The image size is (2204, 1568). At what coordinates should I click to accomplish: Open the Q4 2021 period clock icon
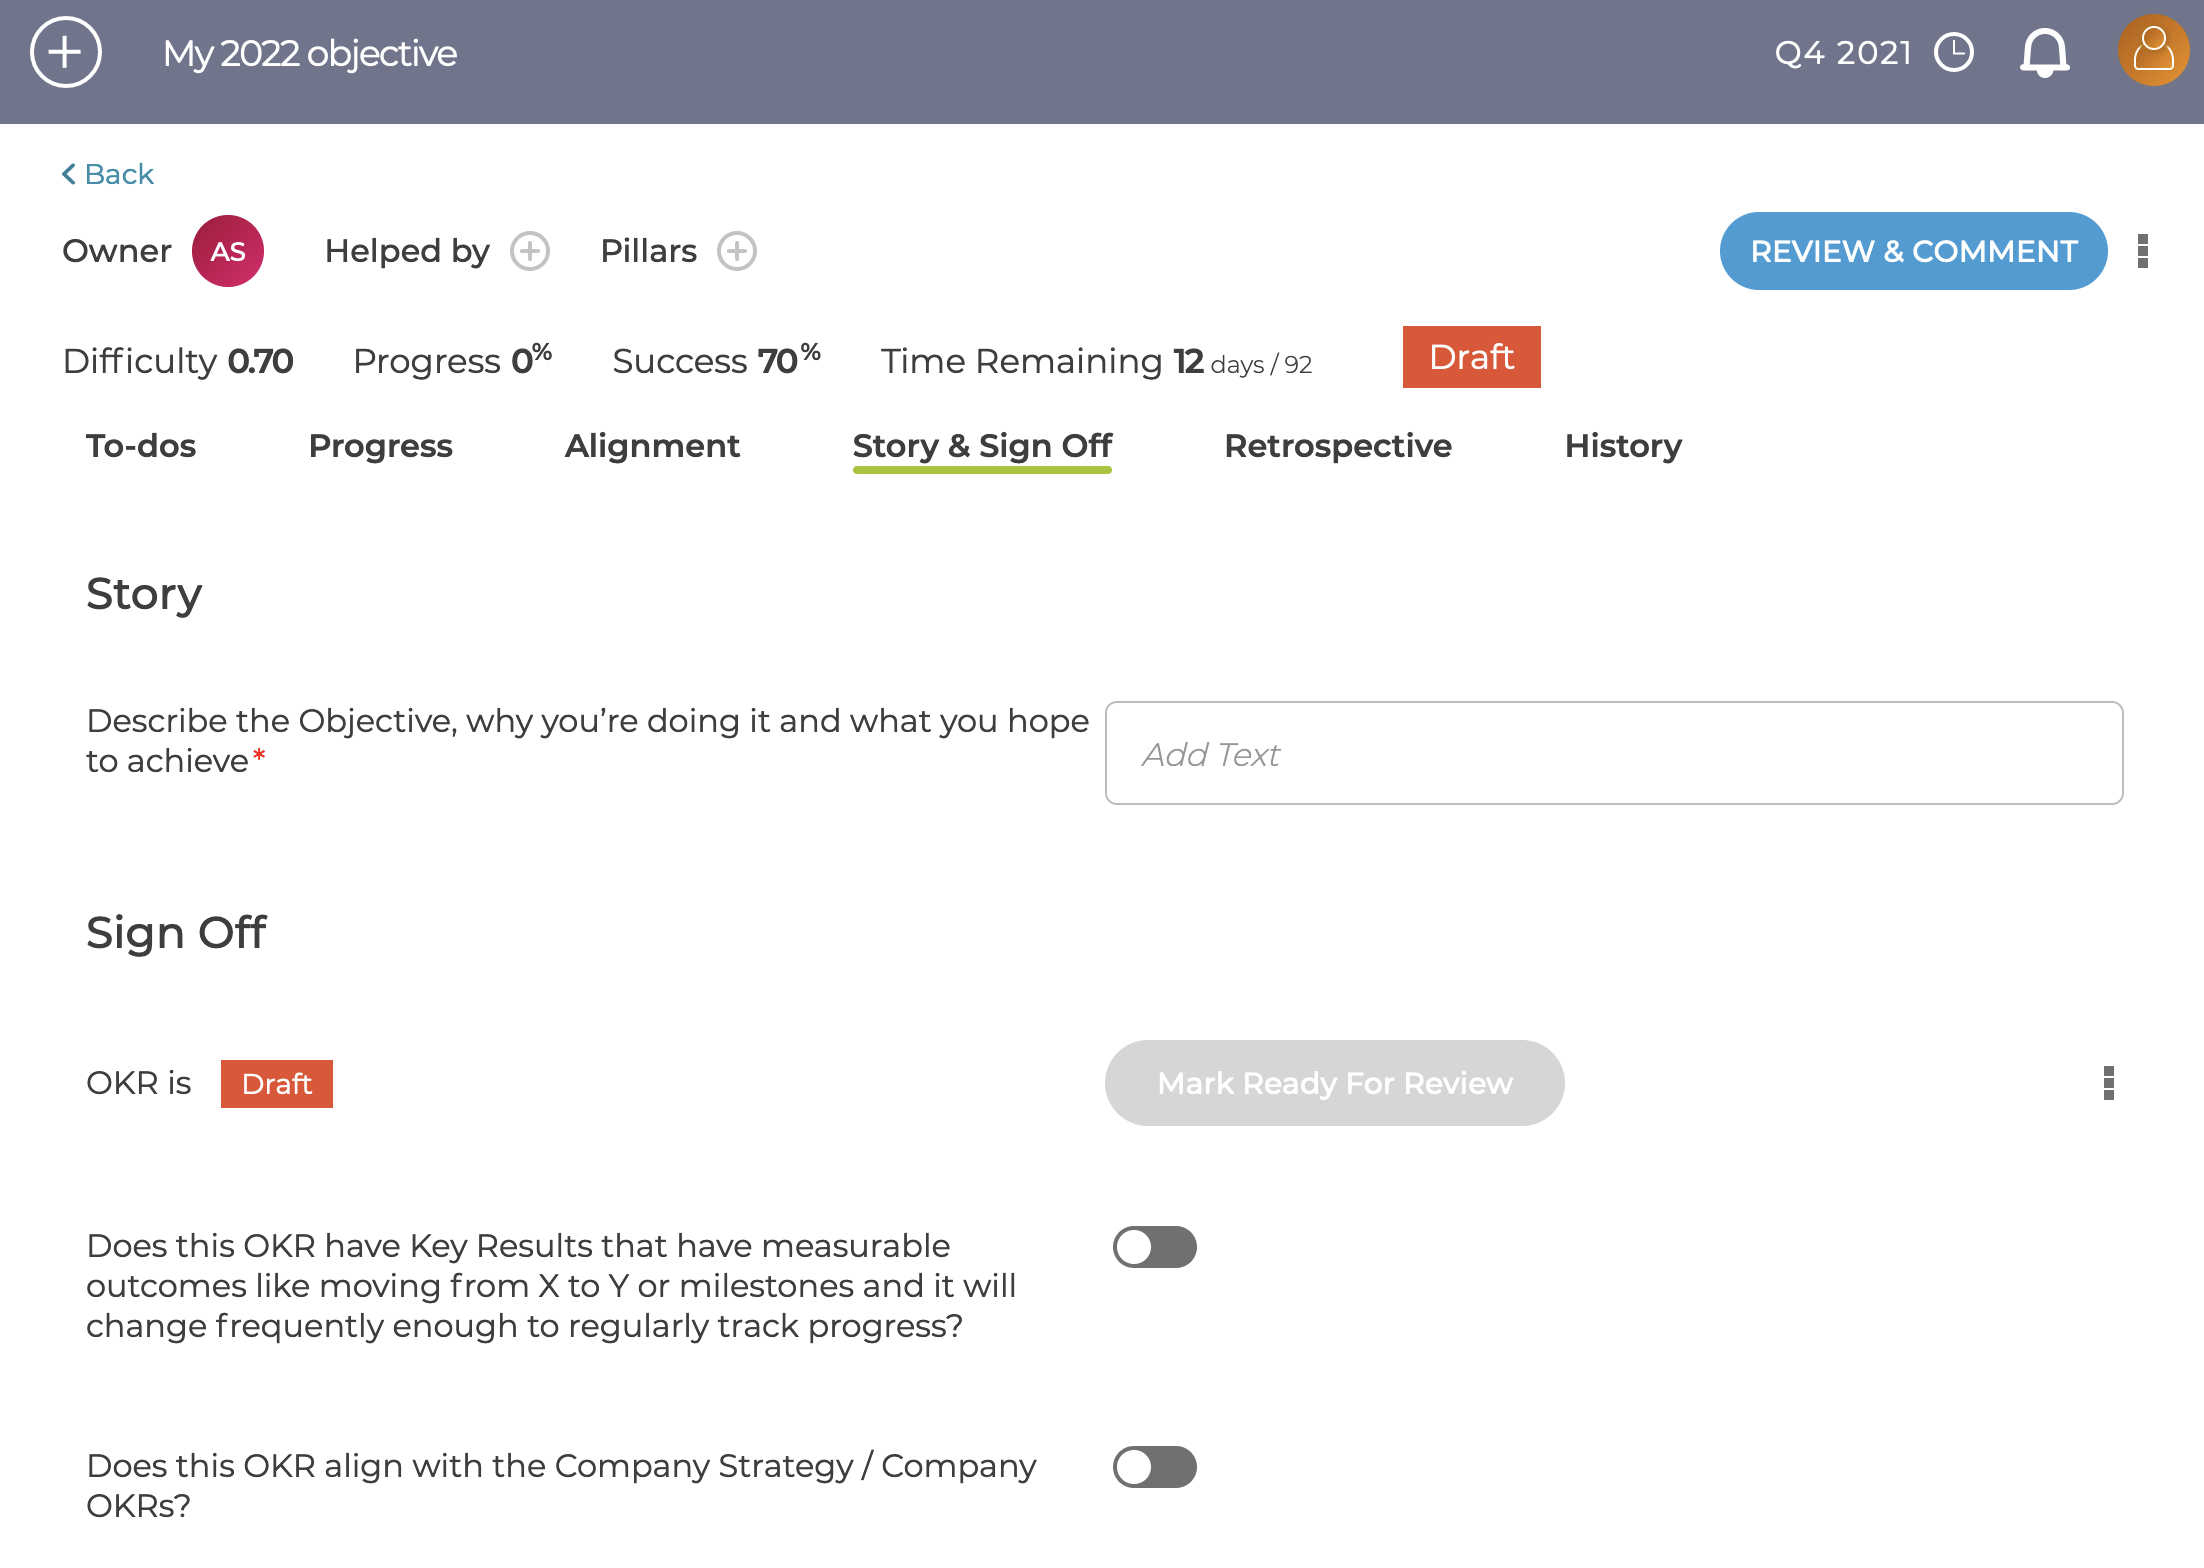point(1954,52)
